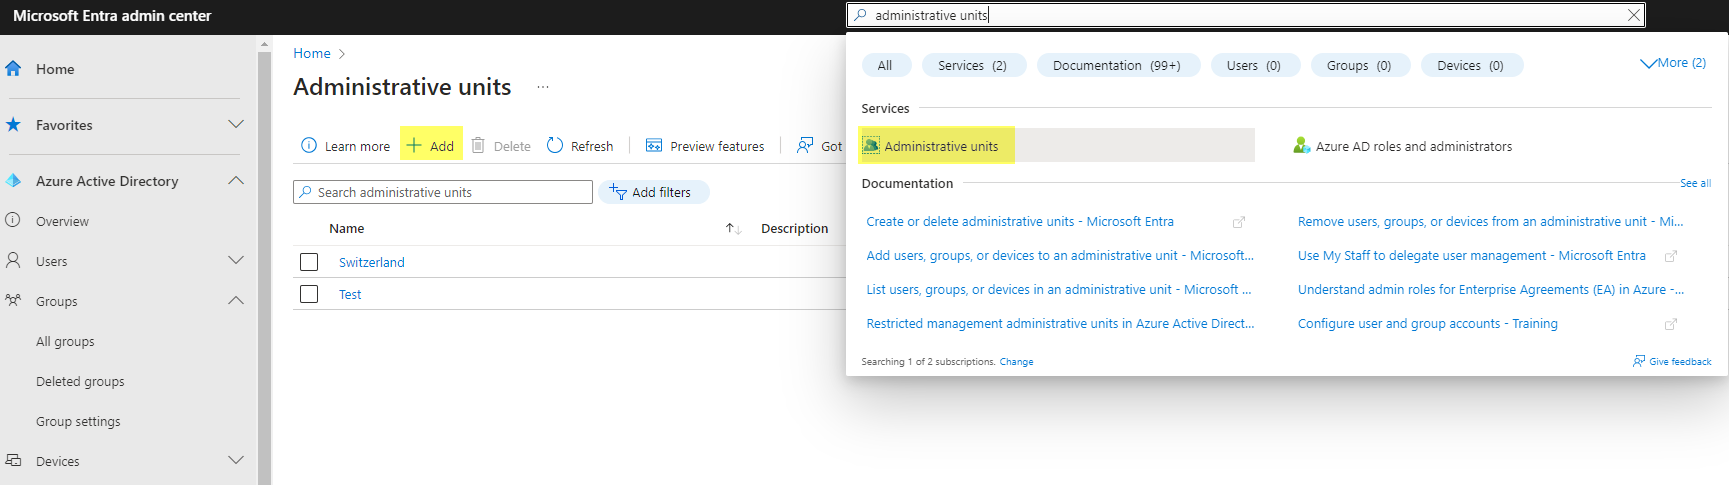Select the Services (2) filter tab
The image size is (1729, 485).
click(972, 65)
